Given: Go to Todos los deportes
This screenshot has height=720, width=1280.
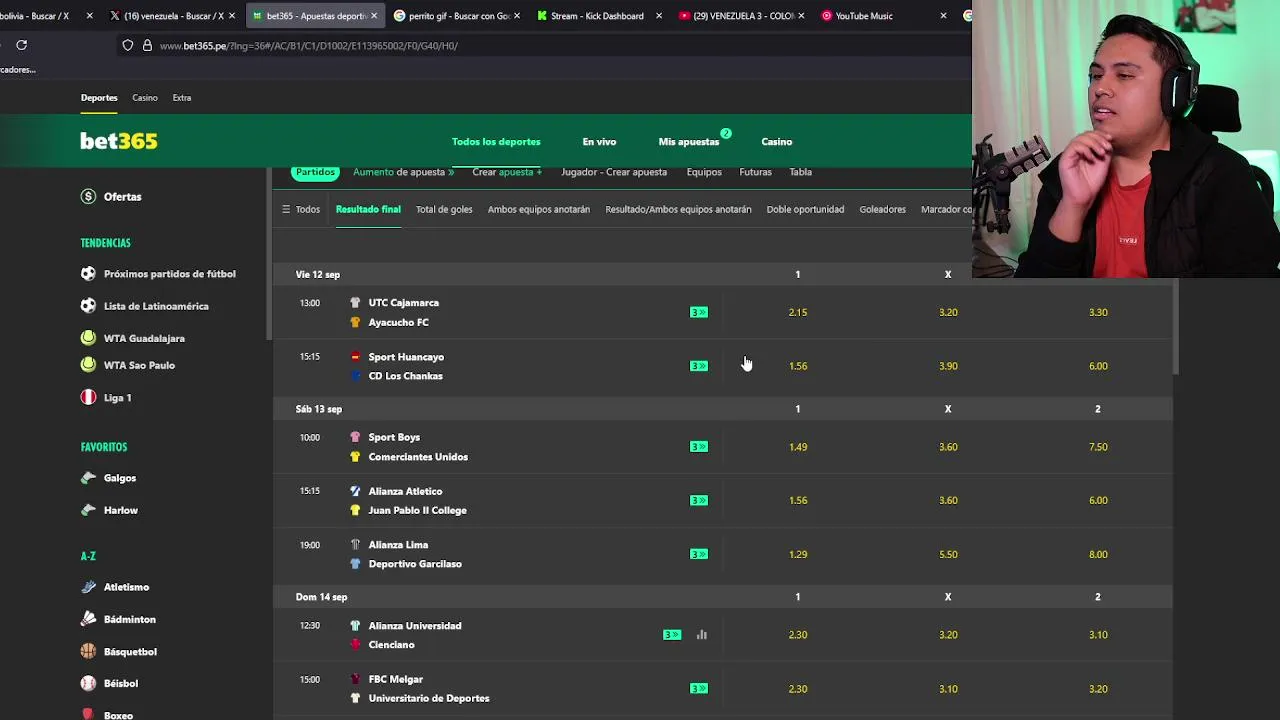Looking at the screenshot, I should (x=496, y=142).
